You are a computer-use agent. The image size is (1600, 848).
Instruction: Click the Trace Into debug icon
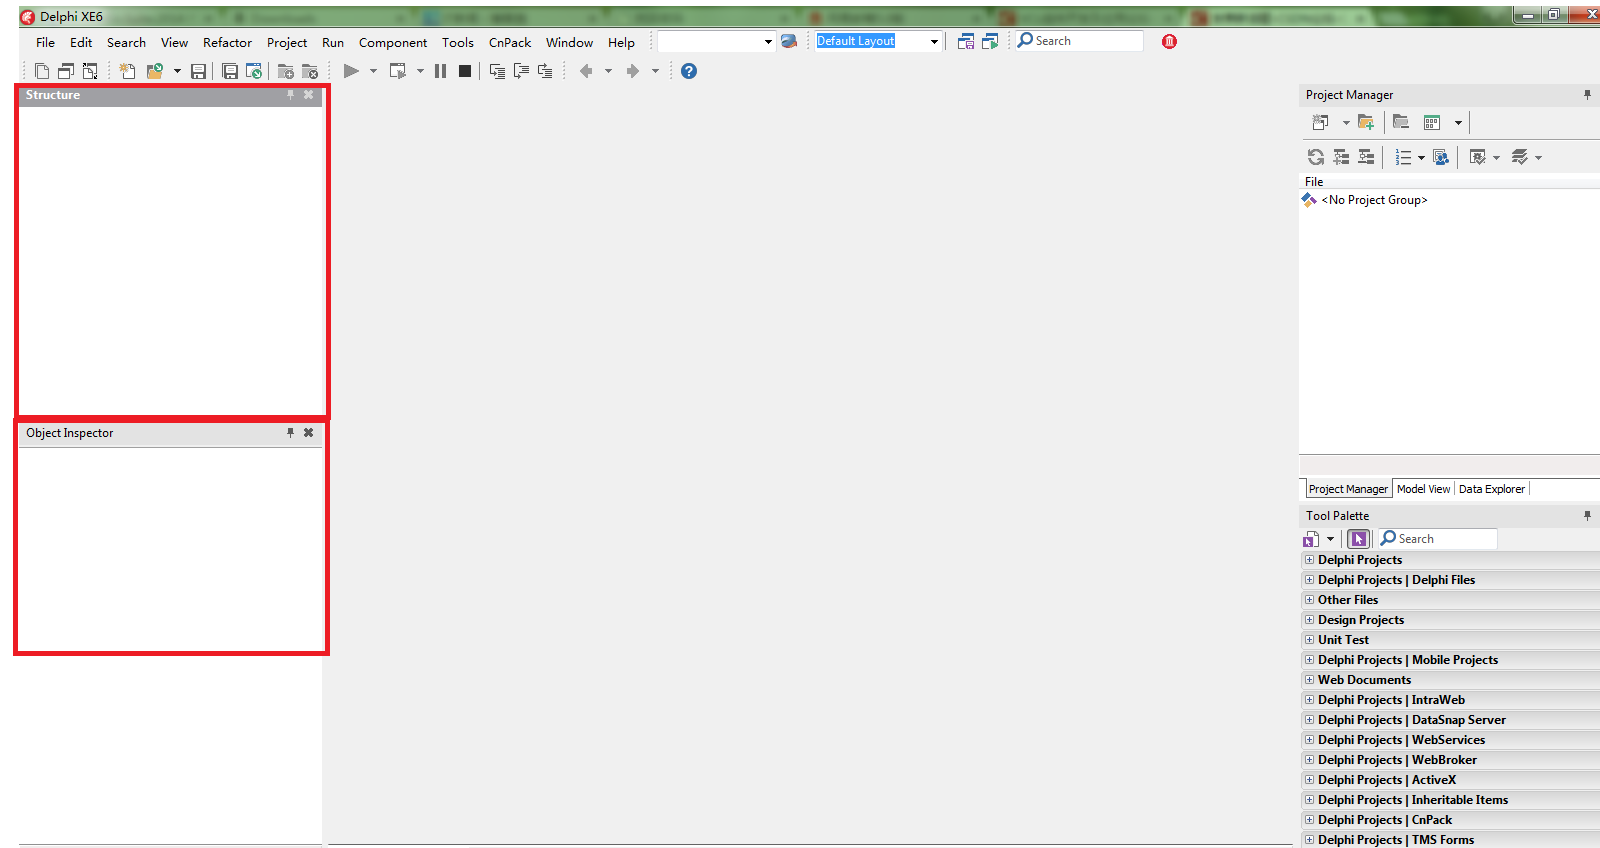click(497, 71)
